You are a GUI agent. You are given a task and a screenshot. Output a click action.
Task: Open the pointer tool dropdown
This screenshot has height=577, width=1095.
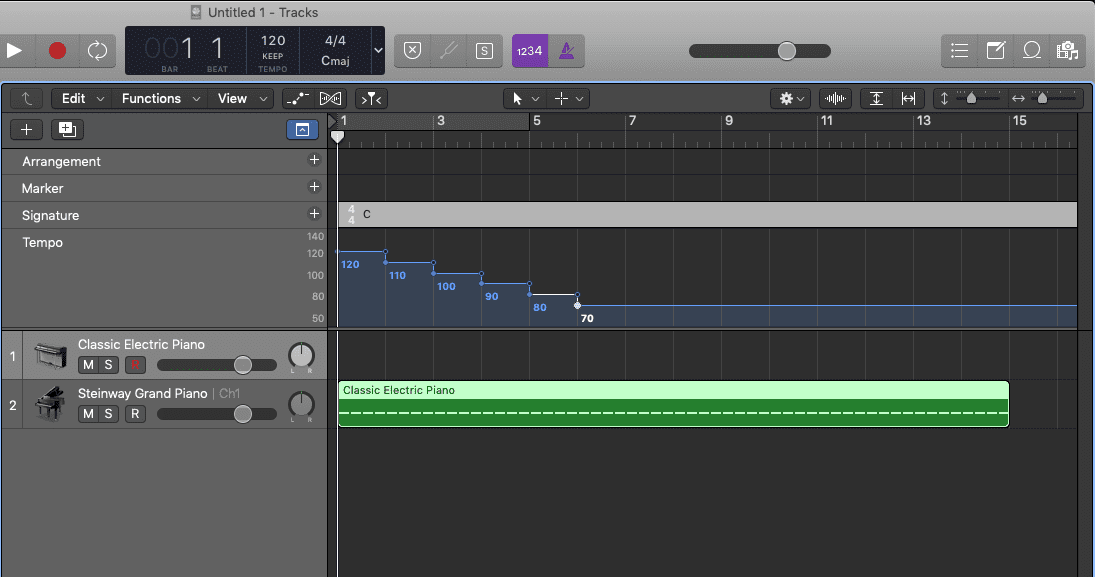(x=524, y=98)
